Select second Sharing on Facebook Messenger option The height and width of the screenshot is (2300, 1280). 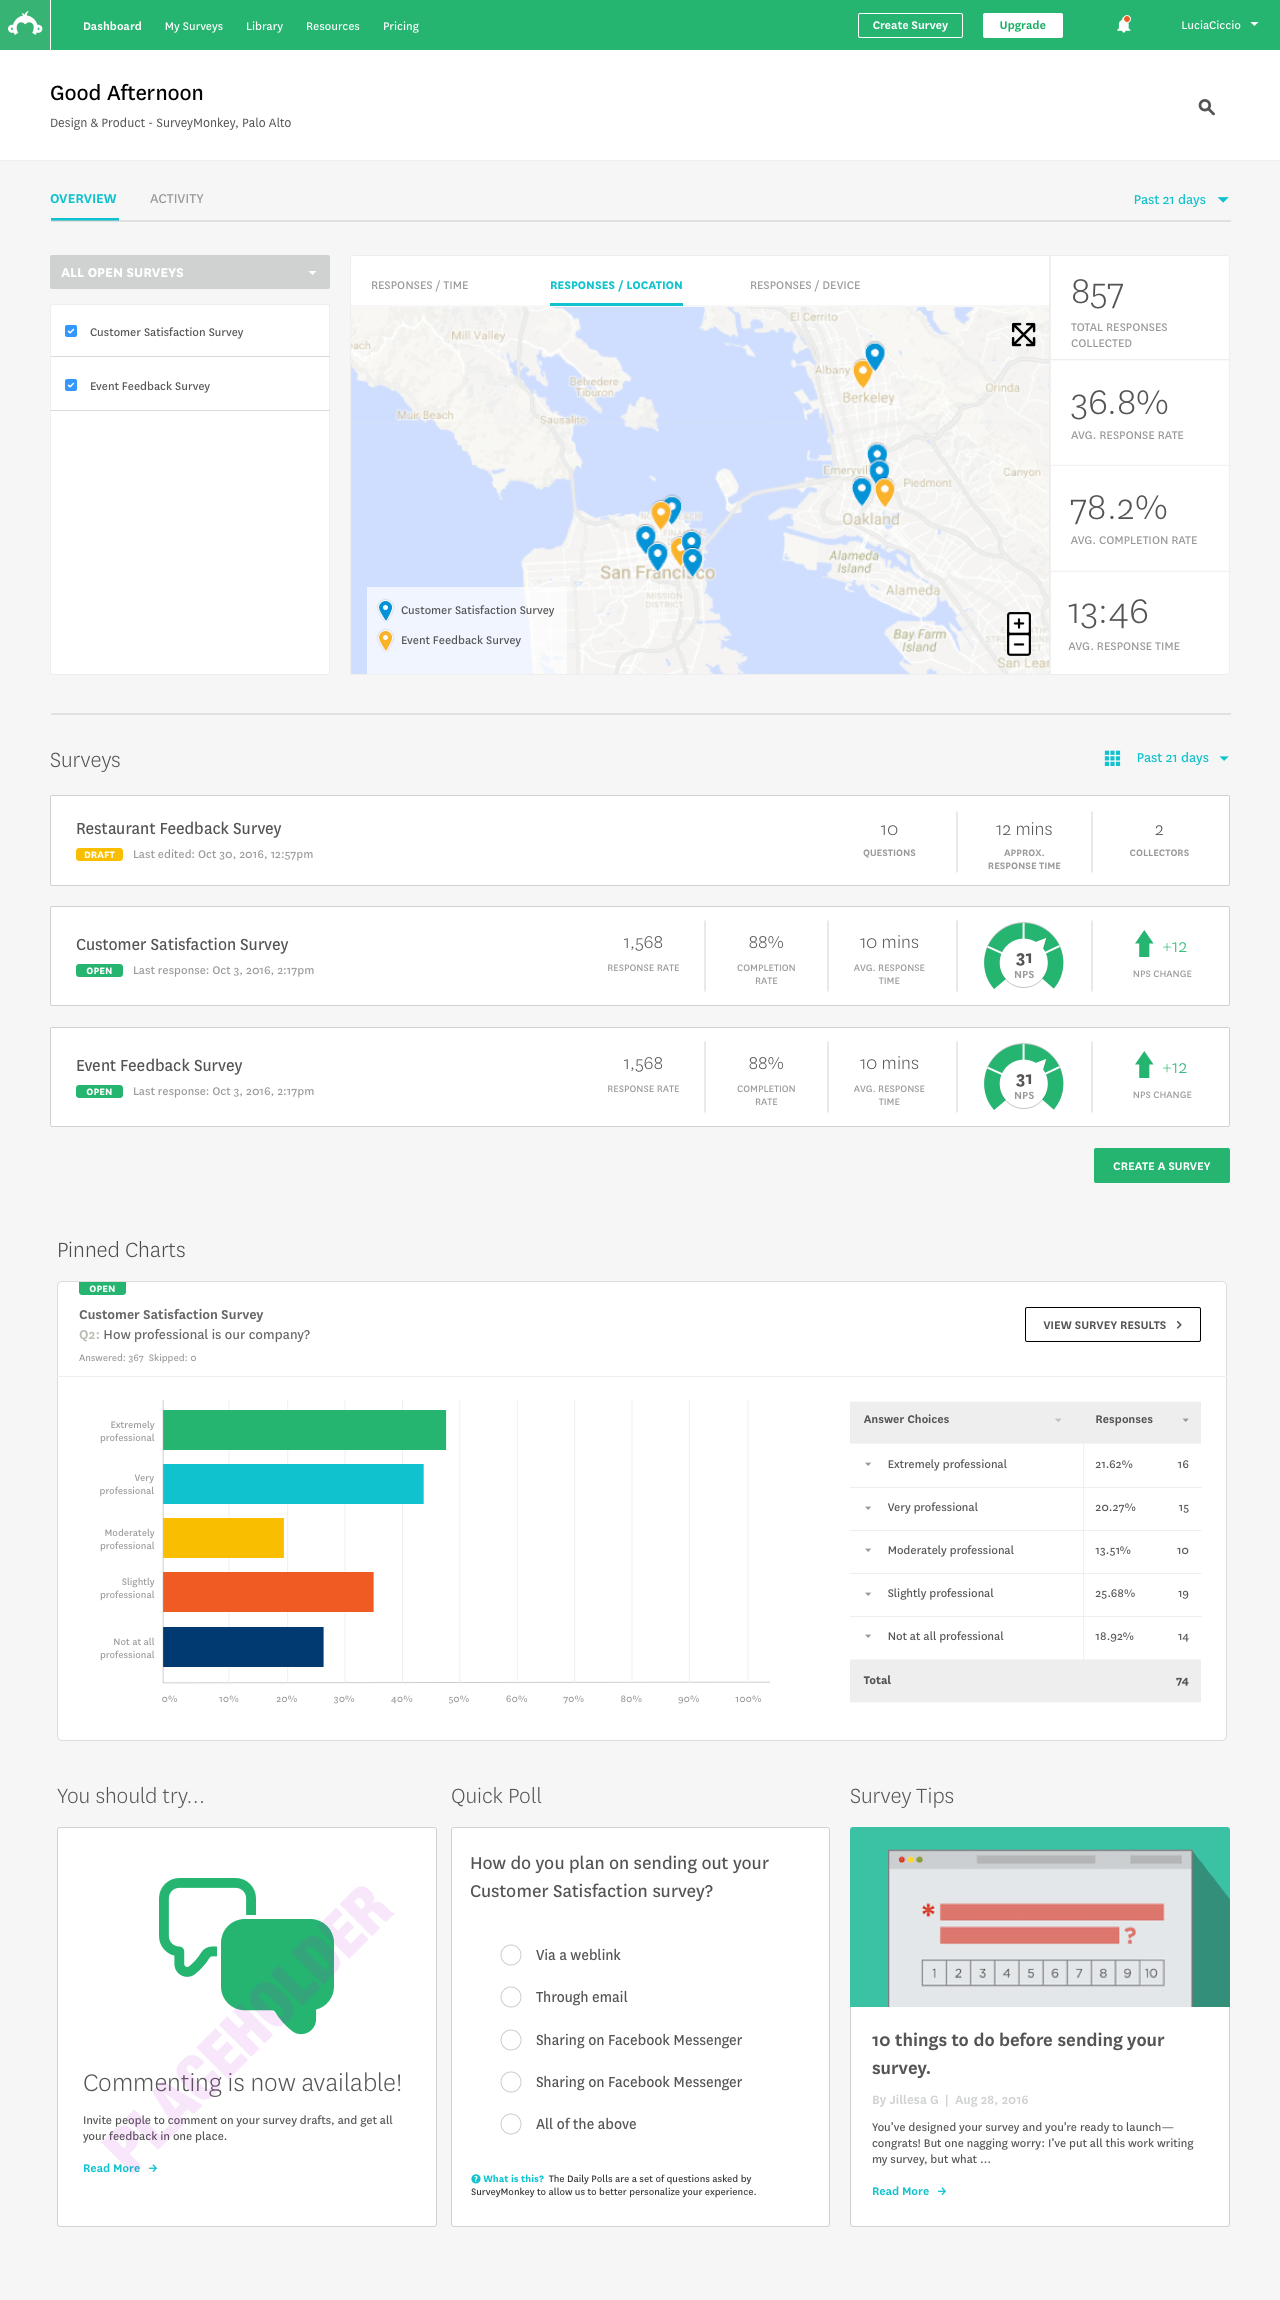pos(511,2082)
